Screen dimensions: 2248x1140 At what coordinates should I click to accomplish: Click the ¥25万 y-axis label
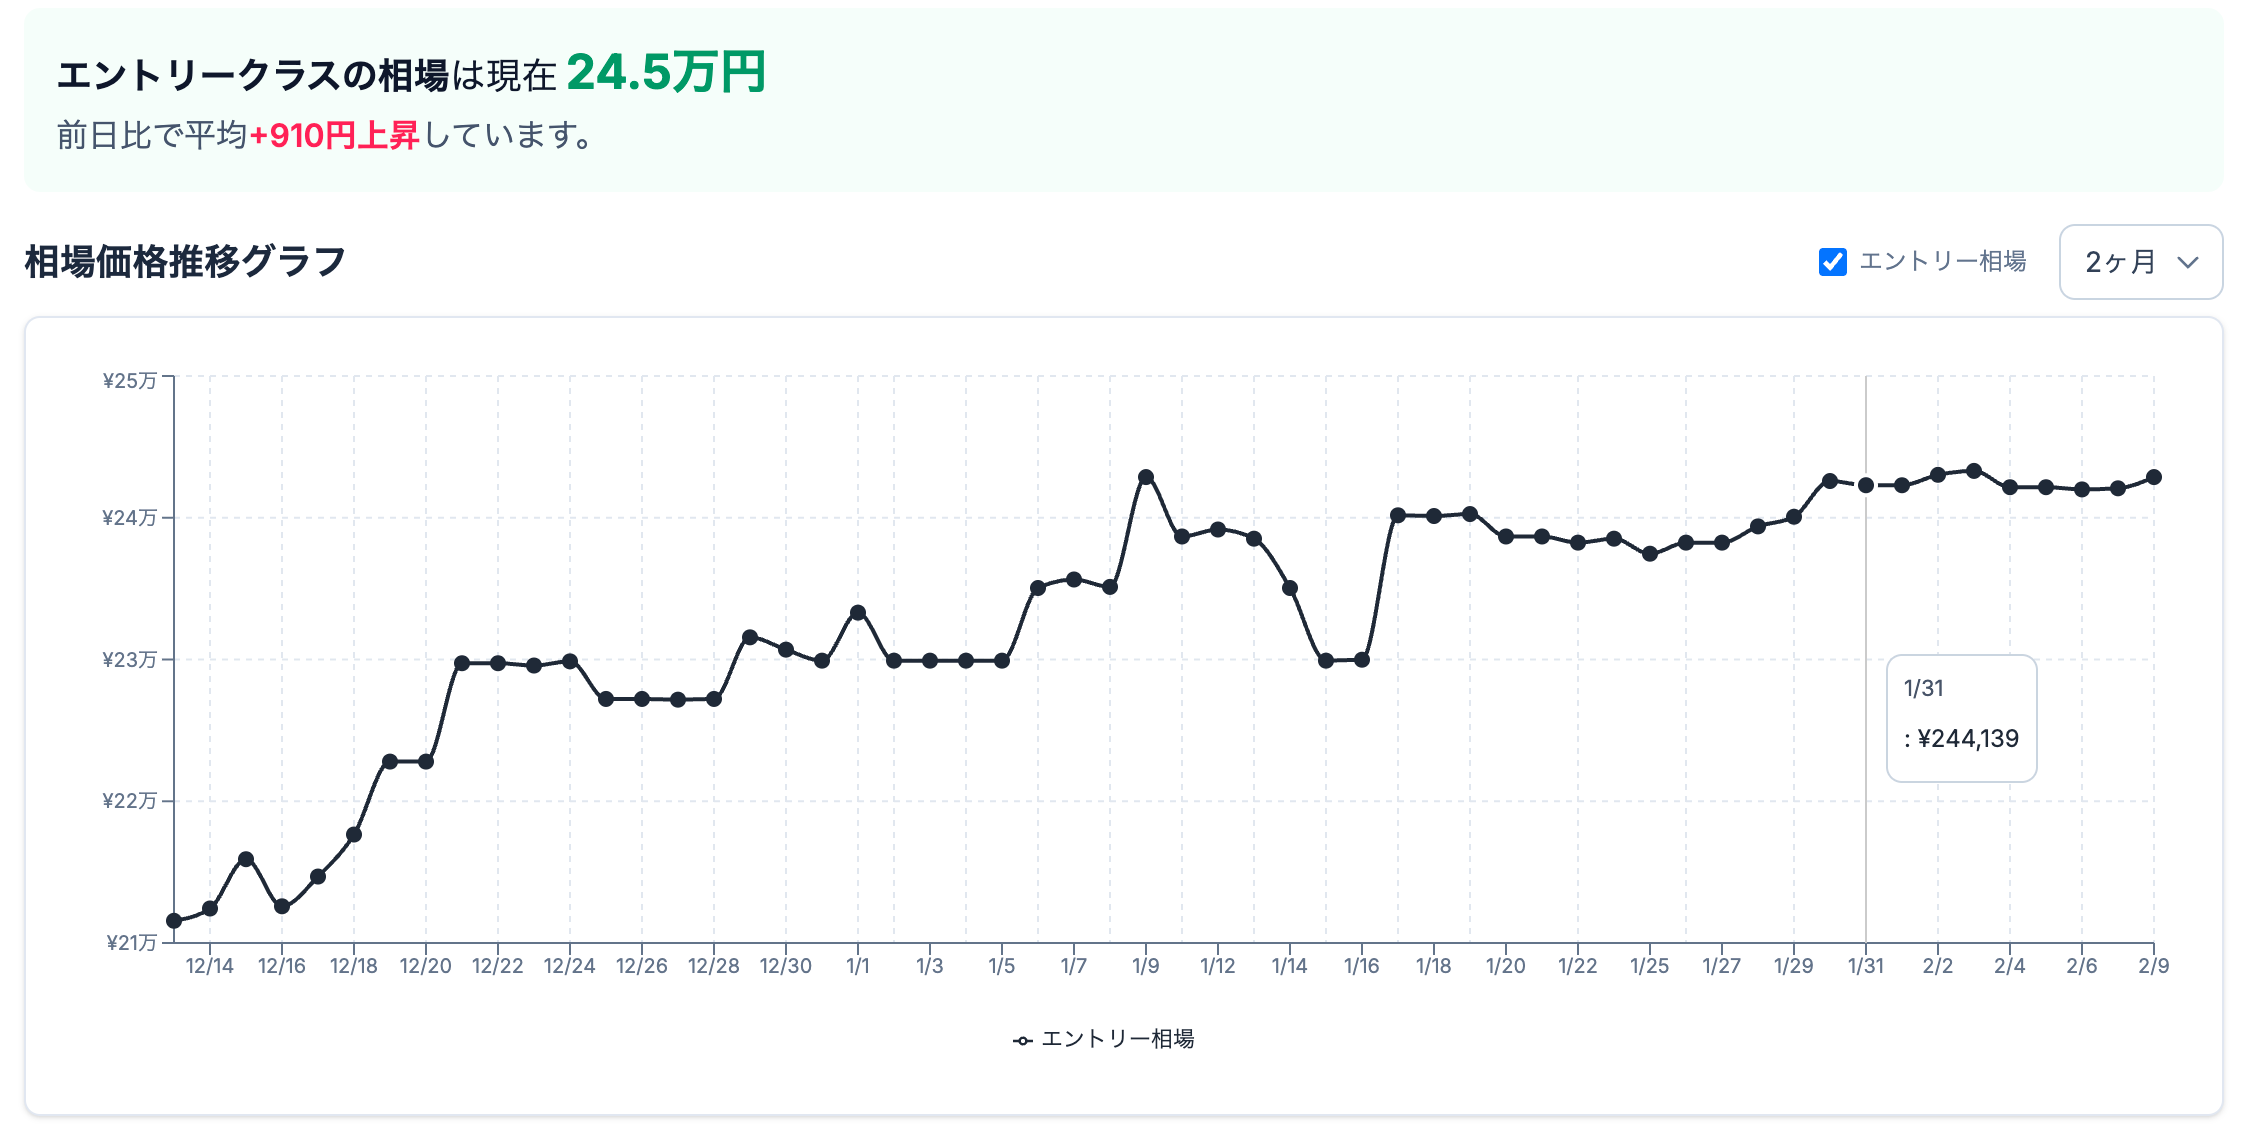(x=130, y=381)
